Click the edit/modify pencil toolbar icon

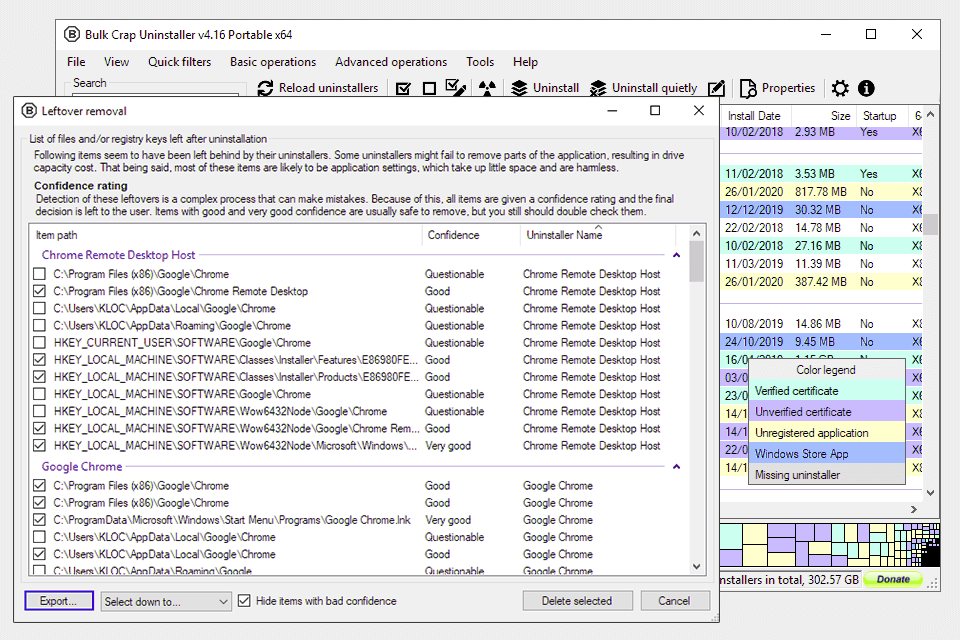tap(716, 88)
